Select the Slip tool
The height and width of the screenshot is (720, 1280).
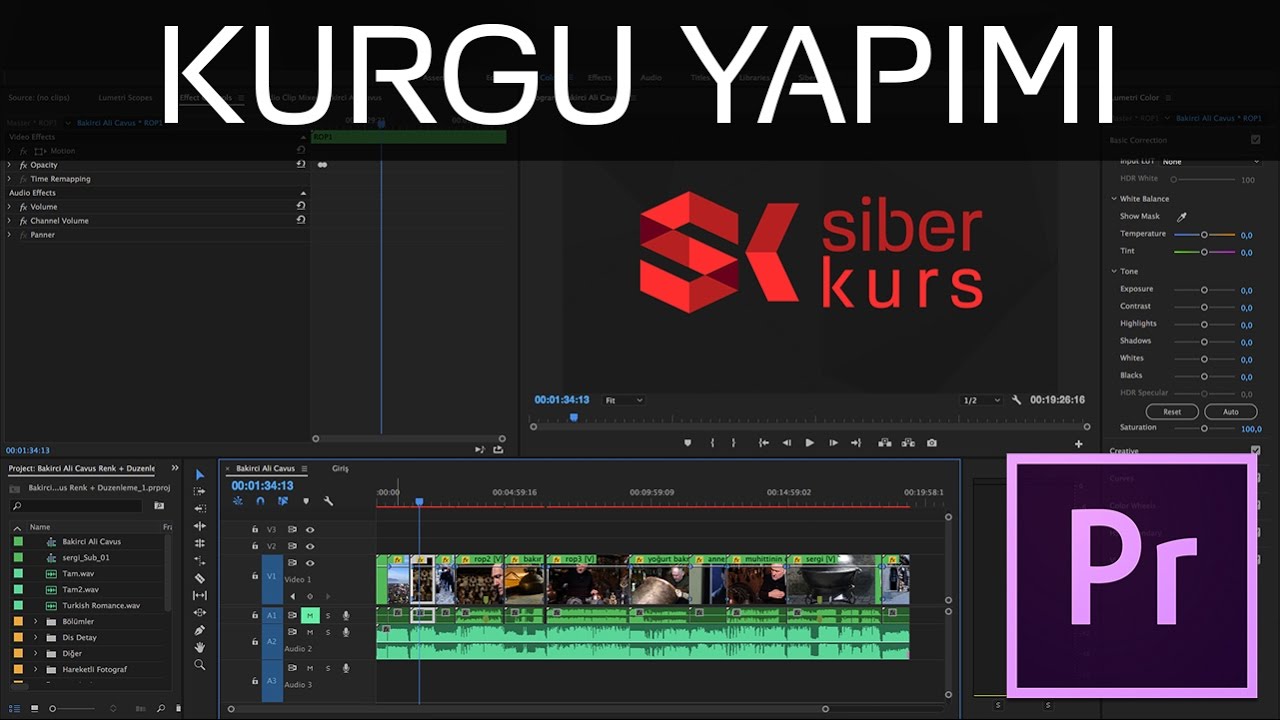(200, 595)
